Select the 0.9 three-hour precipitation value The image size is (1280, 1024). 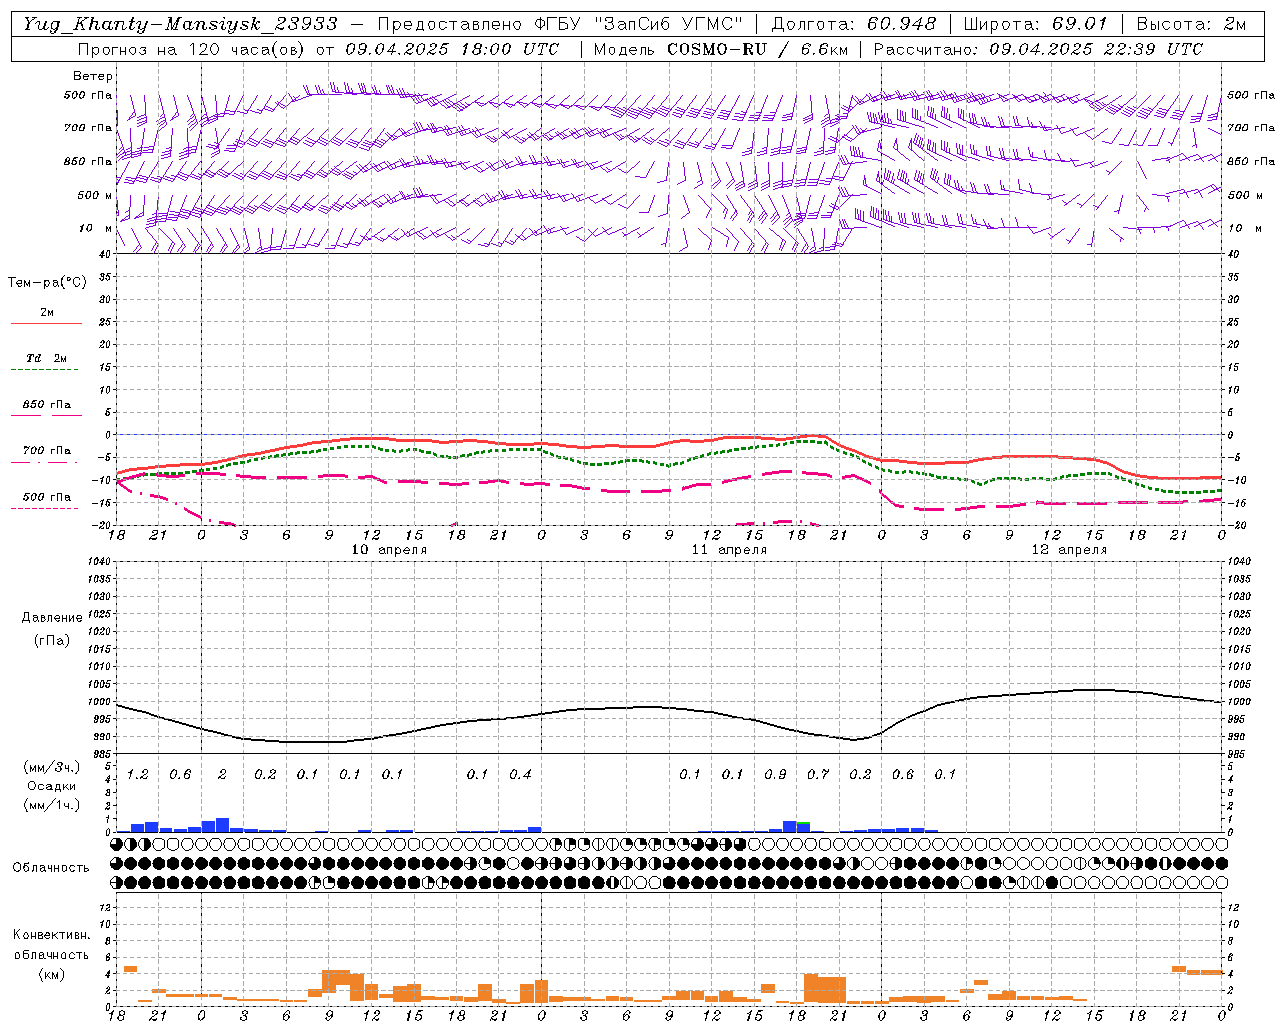click(775, 775)
